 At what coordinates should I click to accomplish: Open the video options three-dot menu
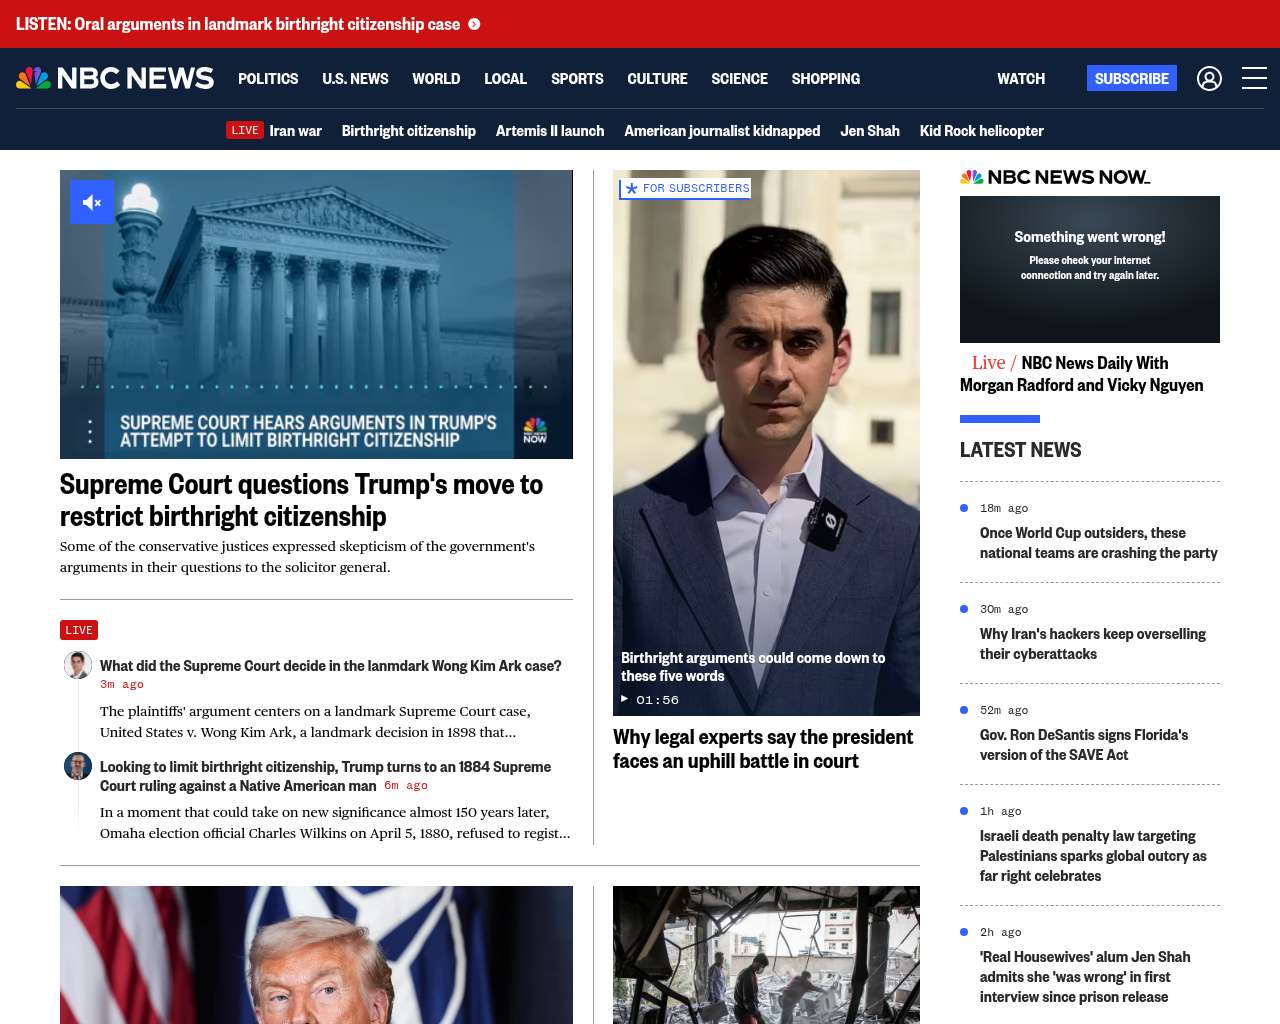(x=90, y=431)
